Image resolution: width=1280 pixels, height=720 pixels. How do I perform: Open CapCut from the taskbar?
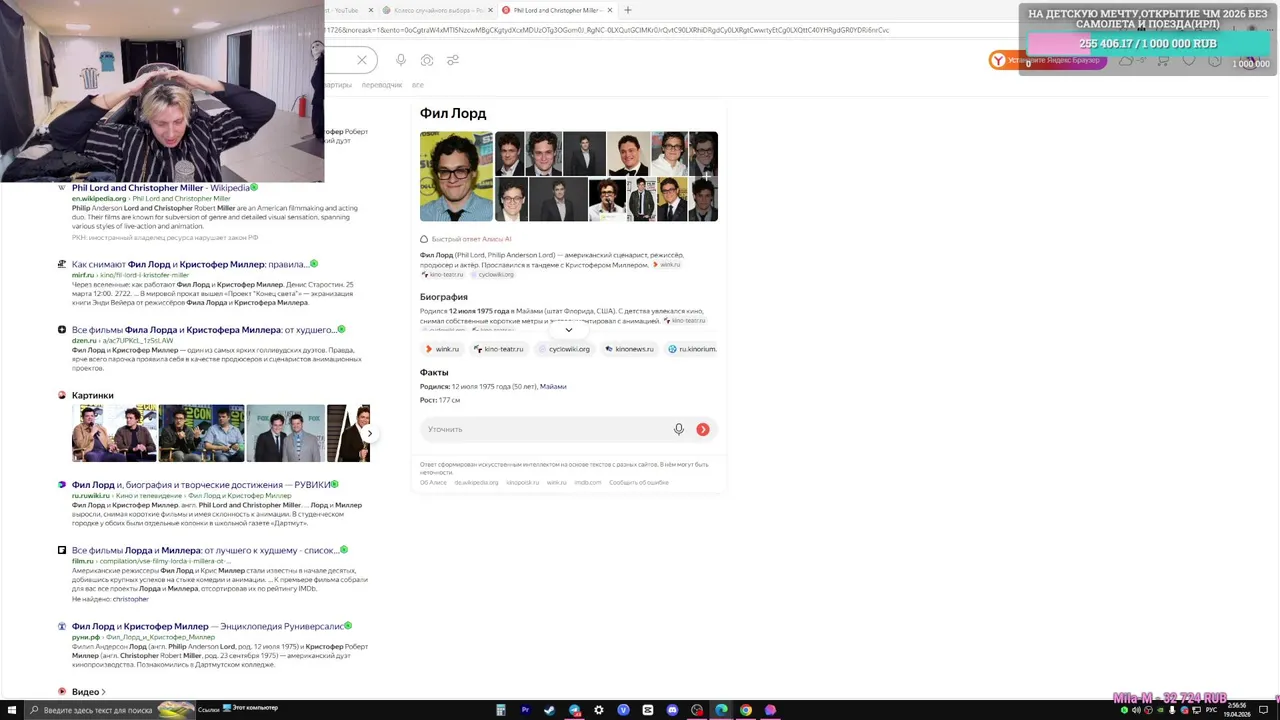648,710
